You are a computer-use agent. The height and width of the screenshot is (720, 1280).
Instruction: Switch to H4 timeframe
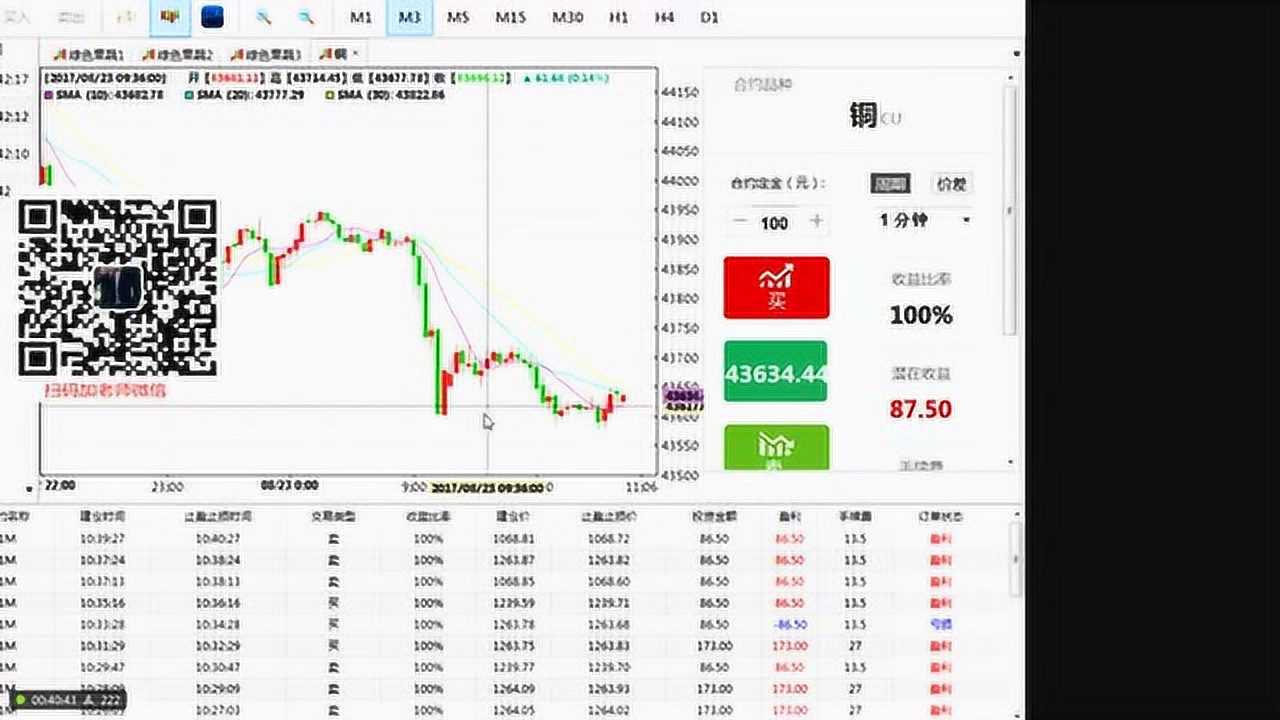point(664,17)
